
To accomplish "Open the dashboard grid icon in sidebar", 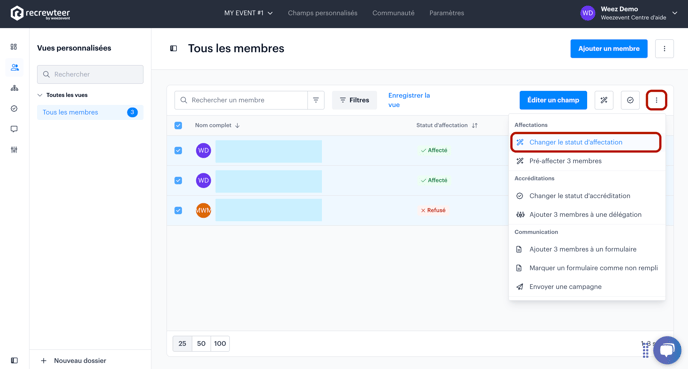I will pos(14,47).
